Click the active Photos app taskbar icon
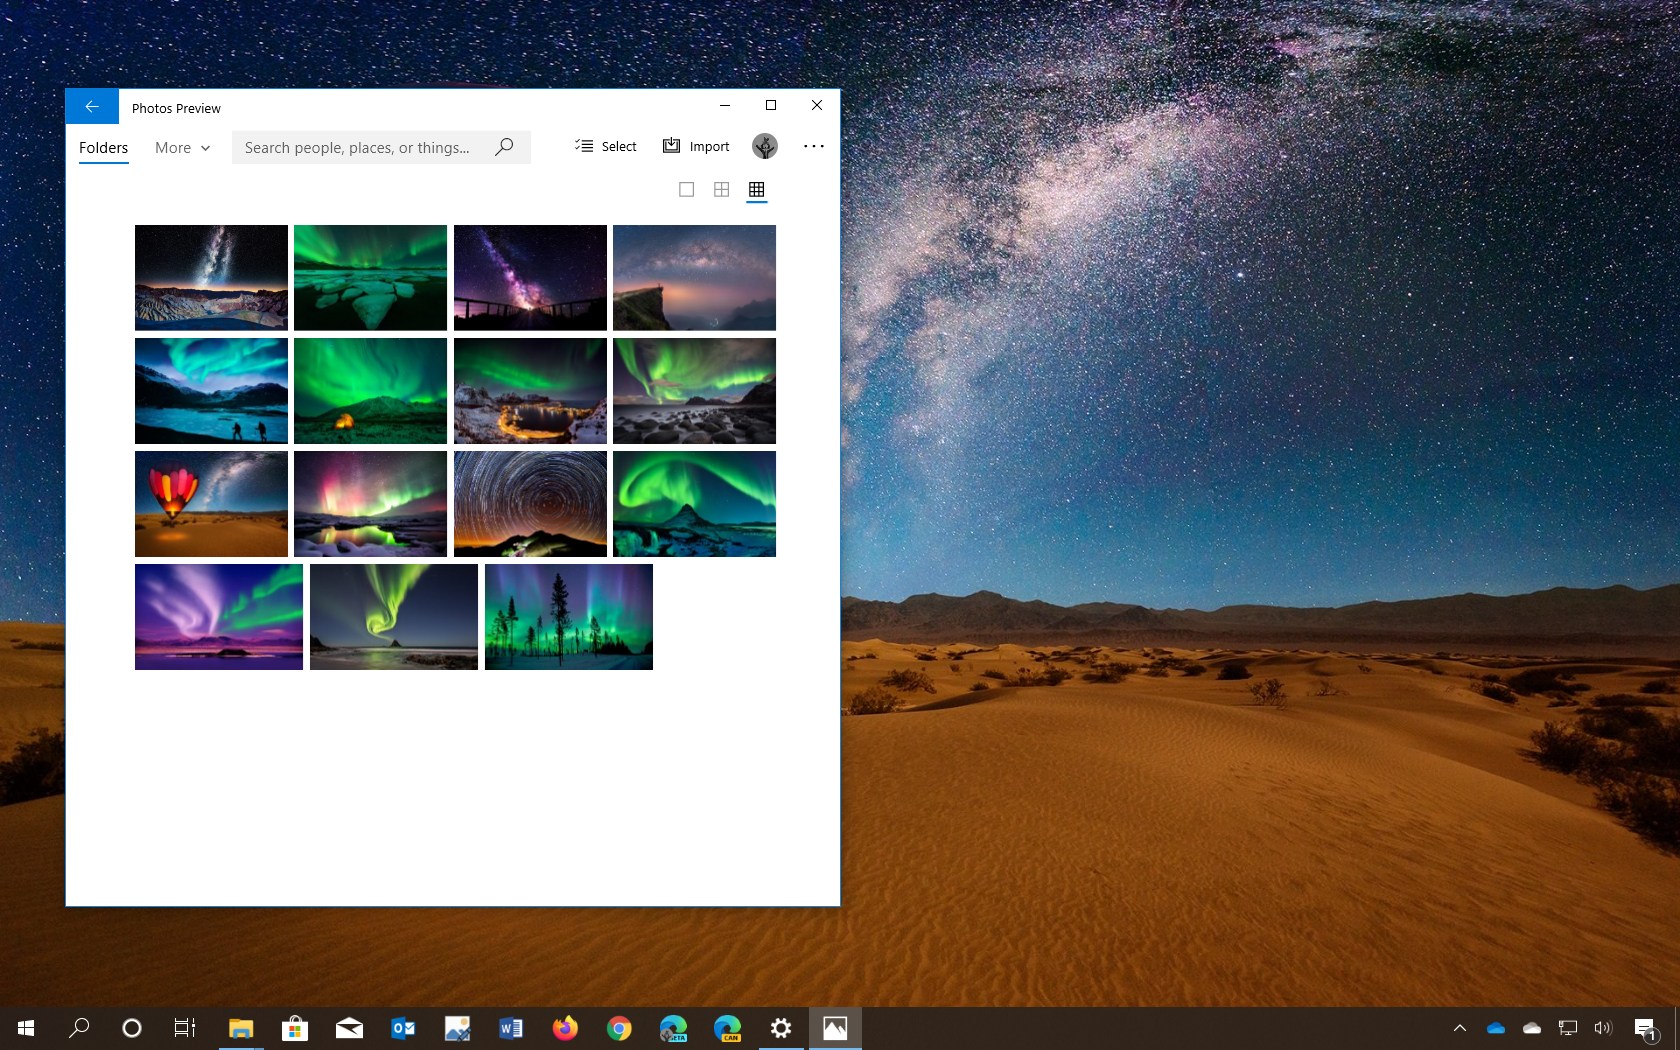The height and width of the screenshot is (1050, 1680). [835, 1028]
